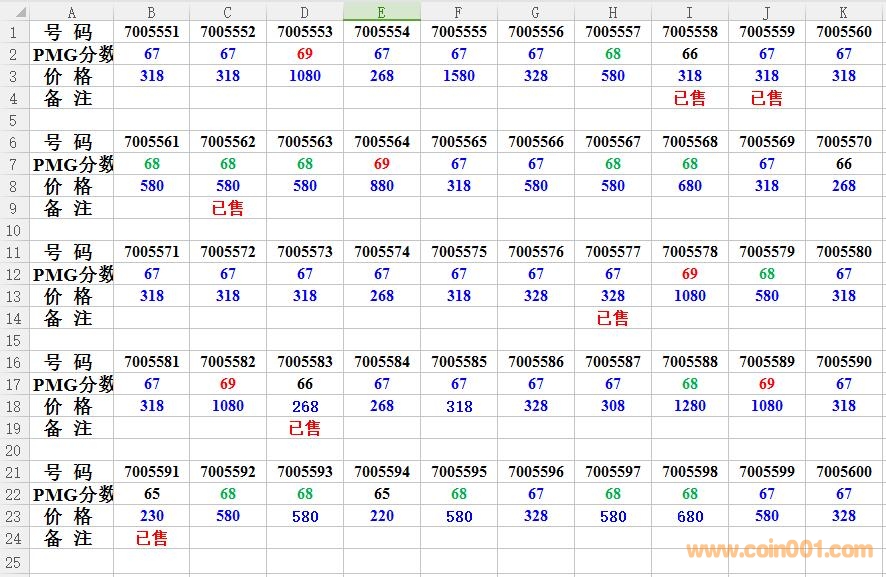This screenshot has width=886, height=577.
Task: Select the PMG分数 label in row 2
Action: 72,54
